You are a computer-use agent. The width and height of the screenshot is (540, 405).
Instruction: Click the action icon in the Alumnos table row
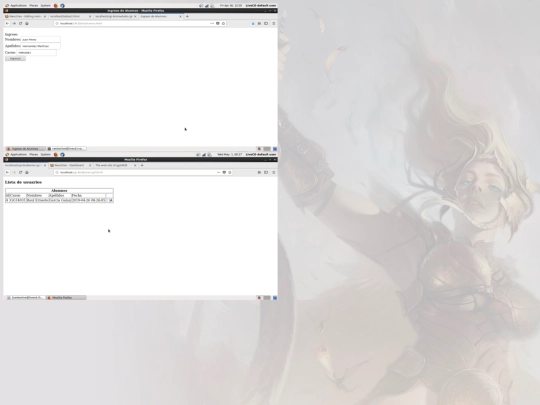tap(111, 200)
